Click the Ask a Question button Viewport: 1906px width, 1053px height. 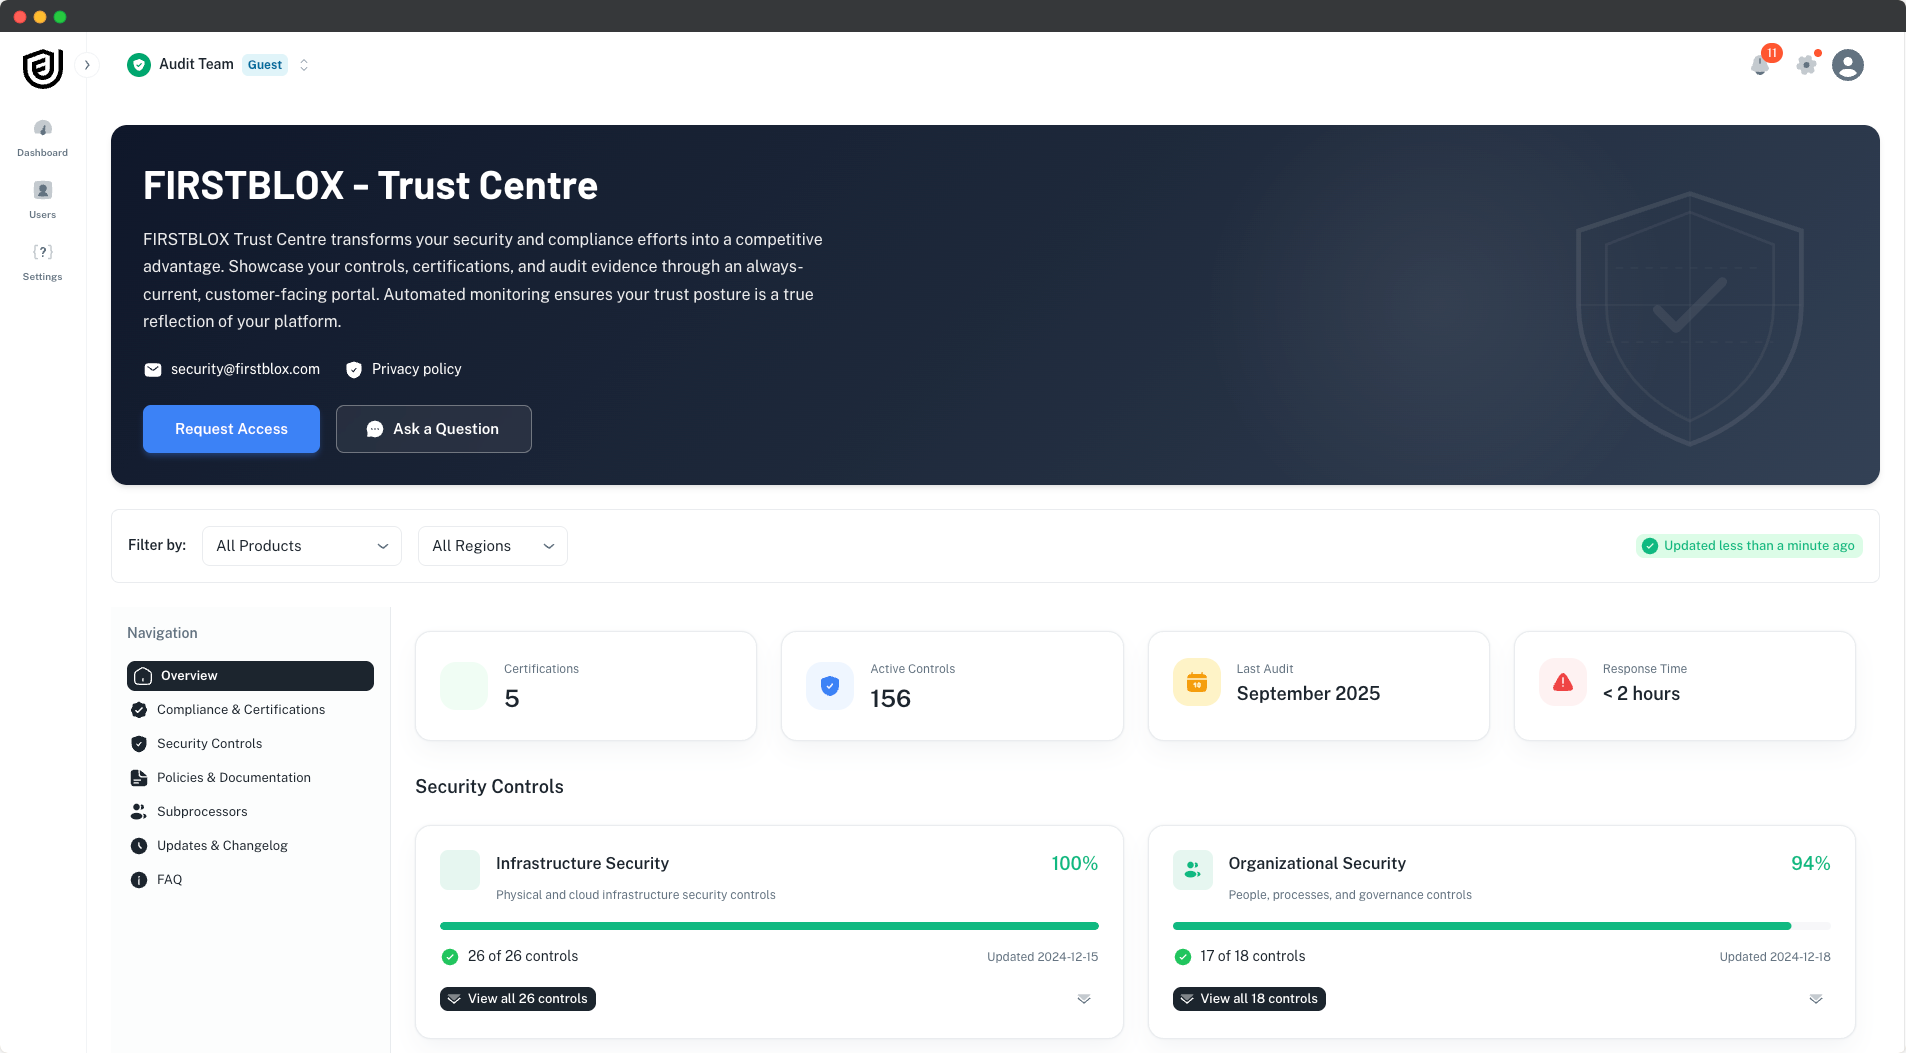(x=433, y=428)
